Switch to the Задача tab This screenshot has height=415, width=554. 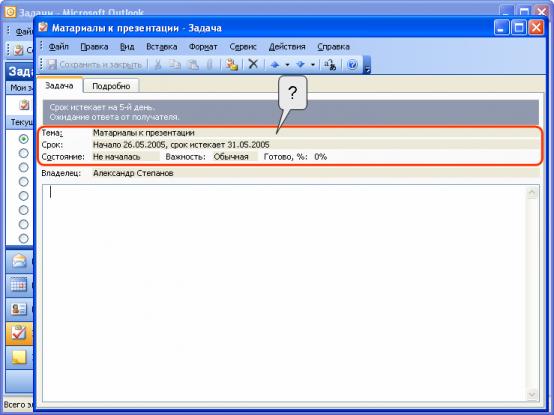click(x=59, y=85)
